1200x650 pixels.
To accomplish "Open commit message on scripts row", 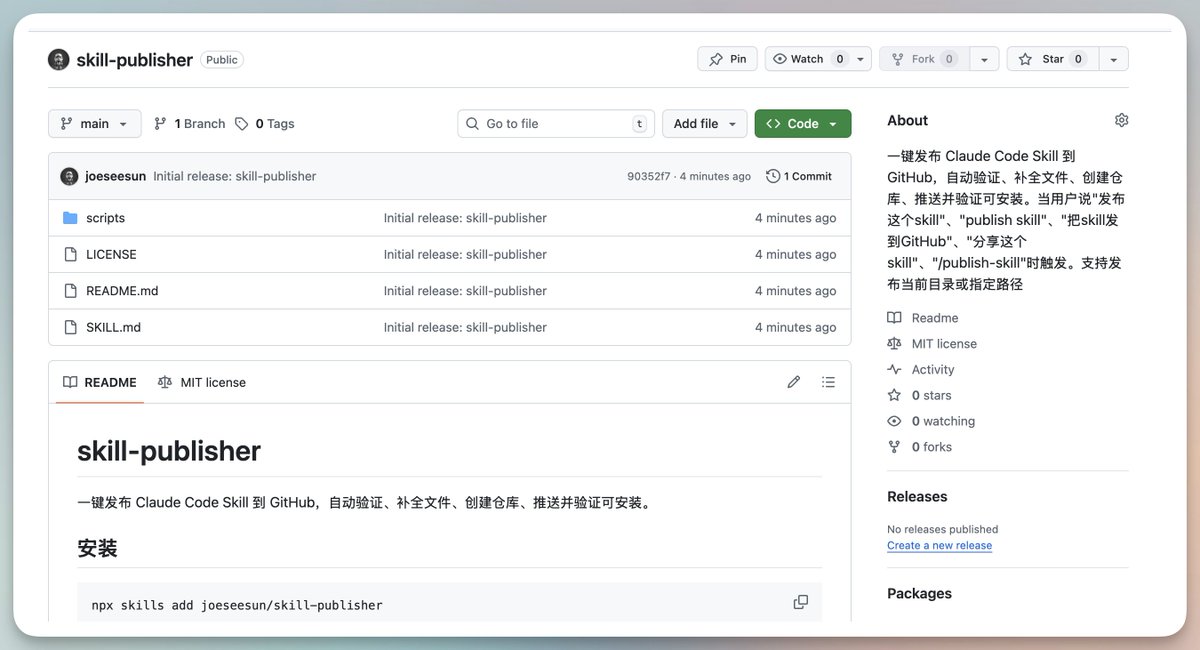I will (465, 218).
